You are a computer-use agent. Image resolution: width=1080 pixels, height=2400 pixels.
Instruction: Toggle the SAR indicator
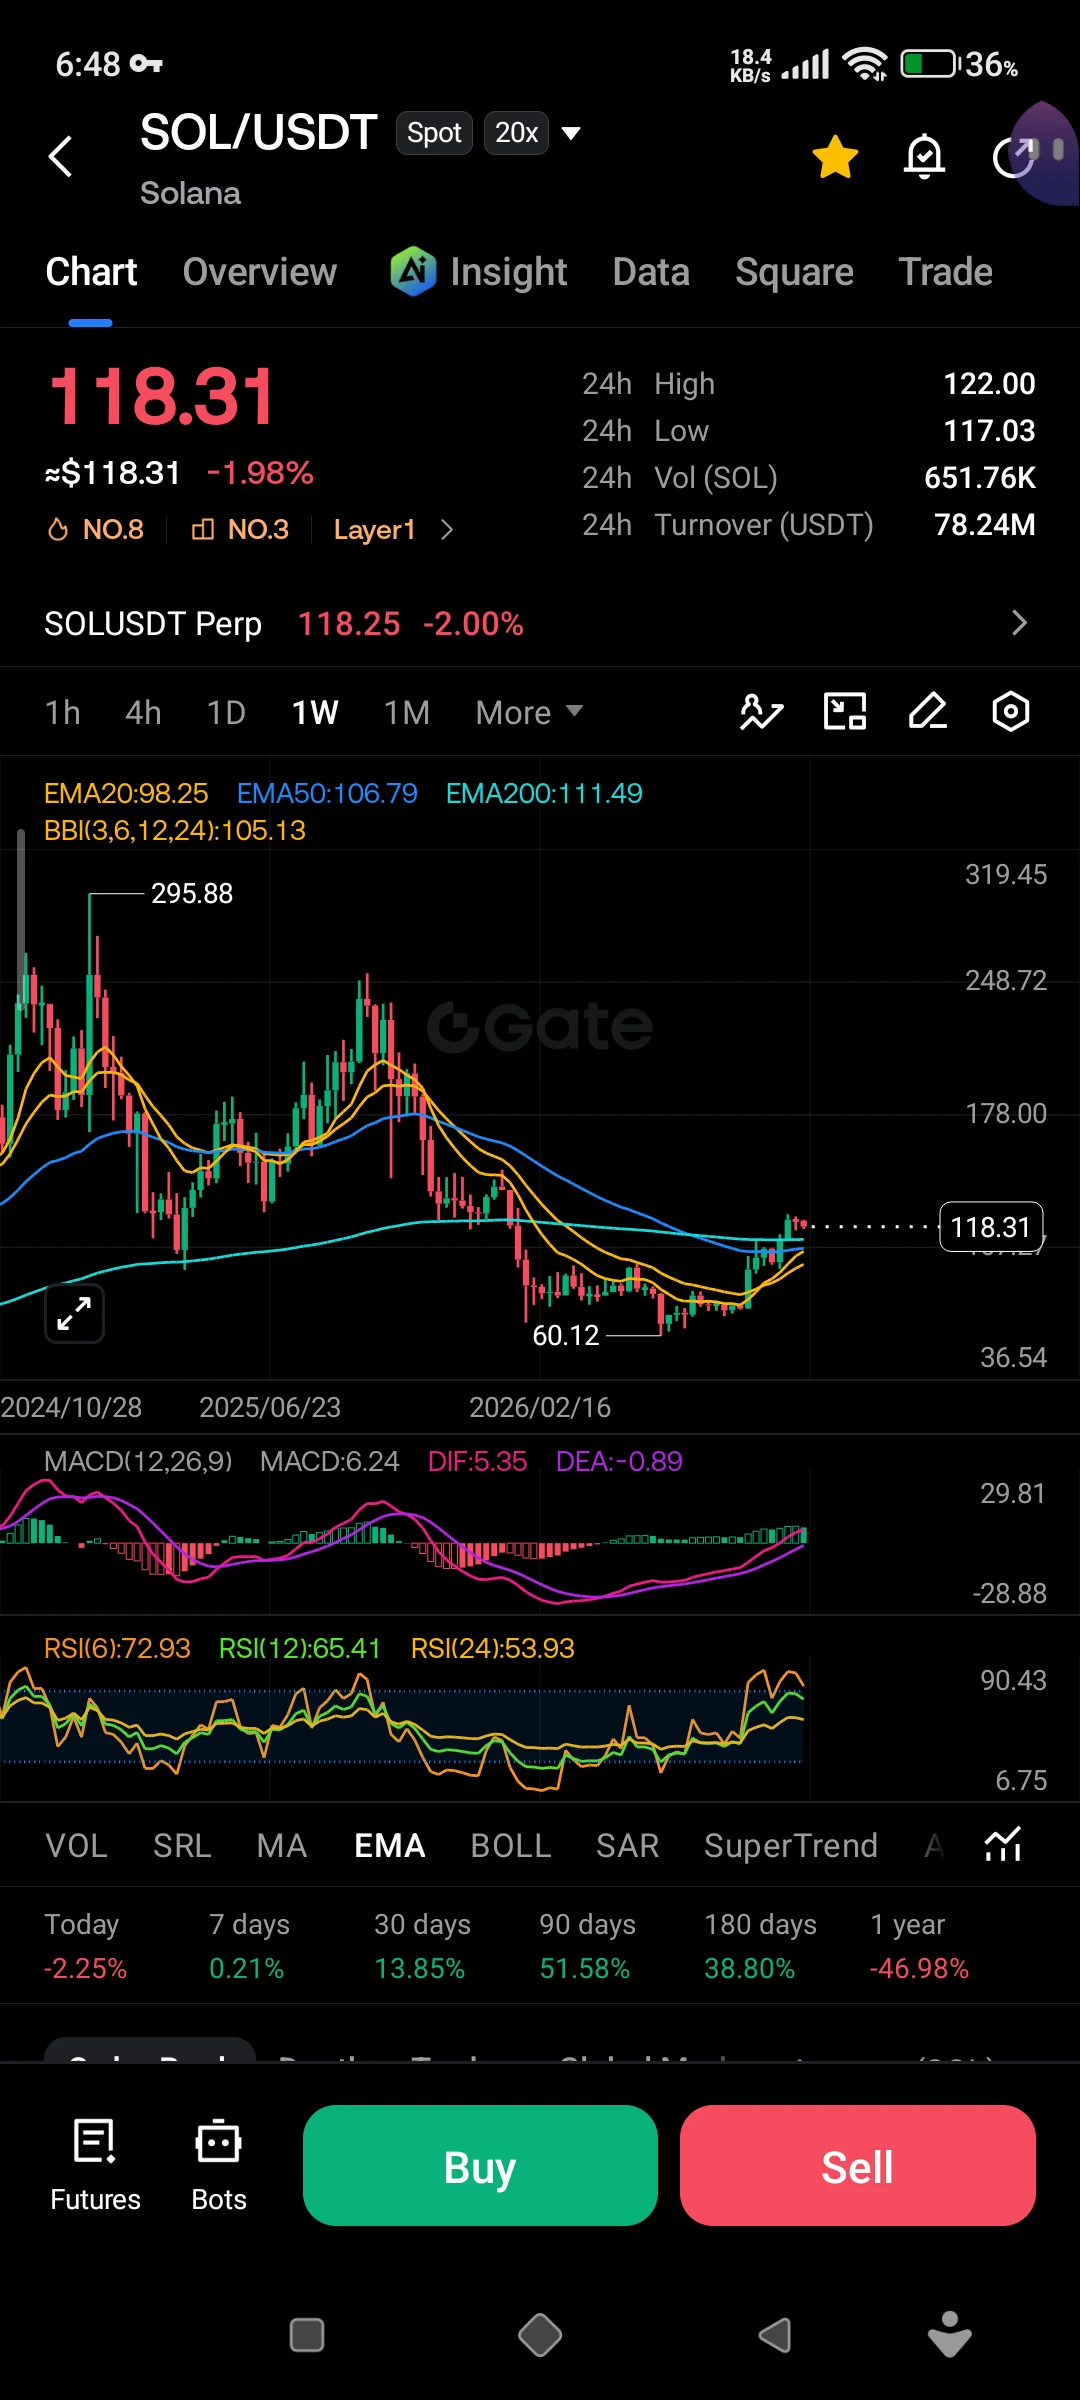coord(627,1846)
